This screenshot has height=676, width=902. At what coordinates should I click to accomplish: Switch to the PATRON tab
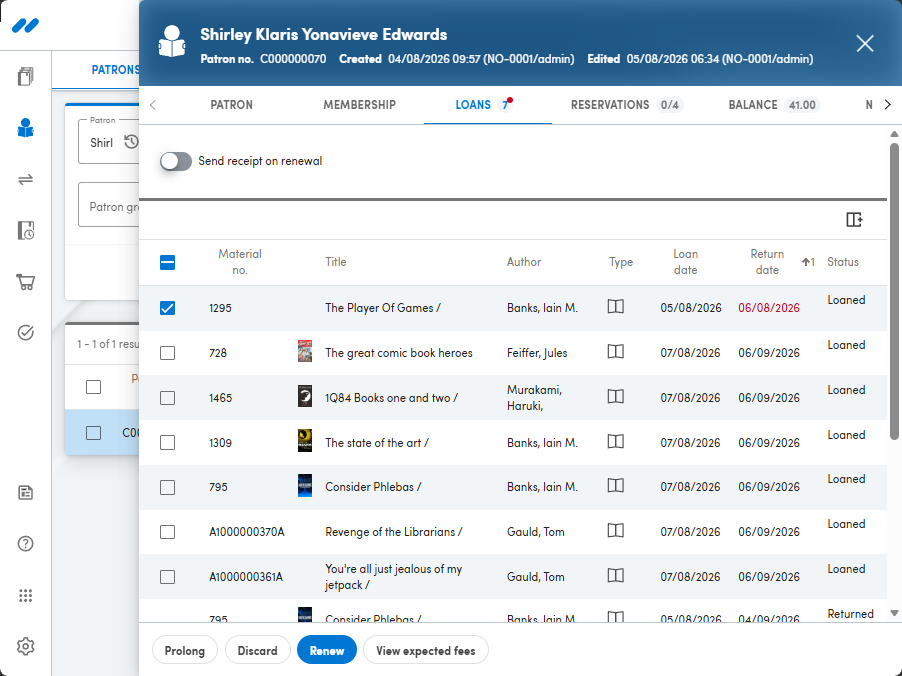[x=231, y=105]
